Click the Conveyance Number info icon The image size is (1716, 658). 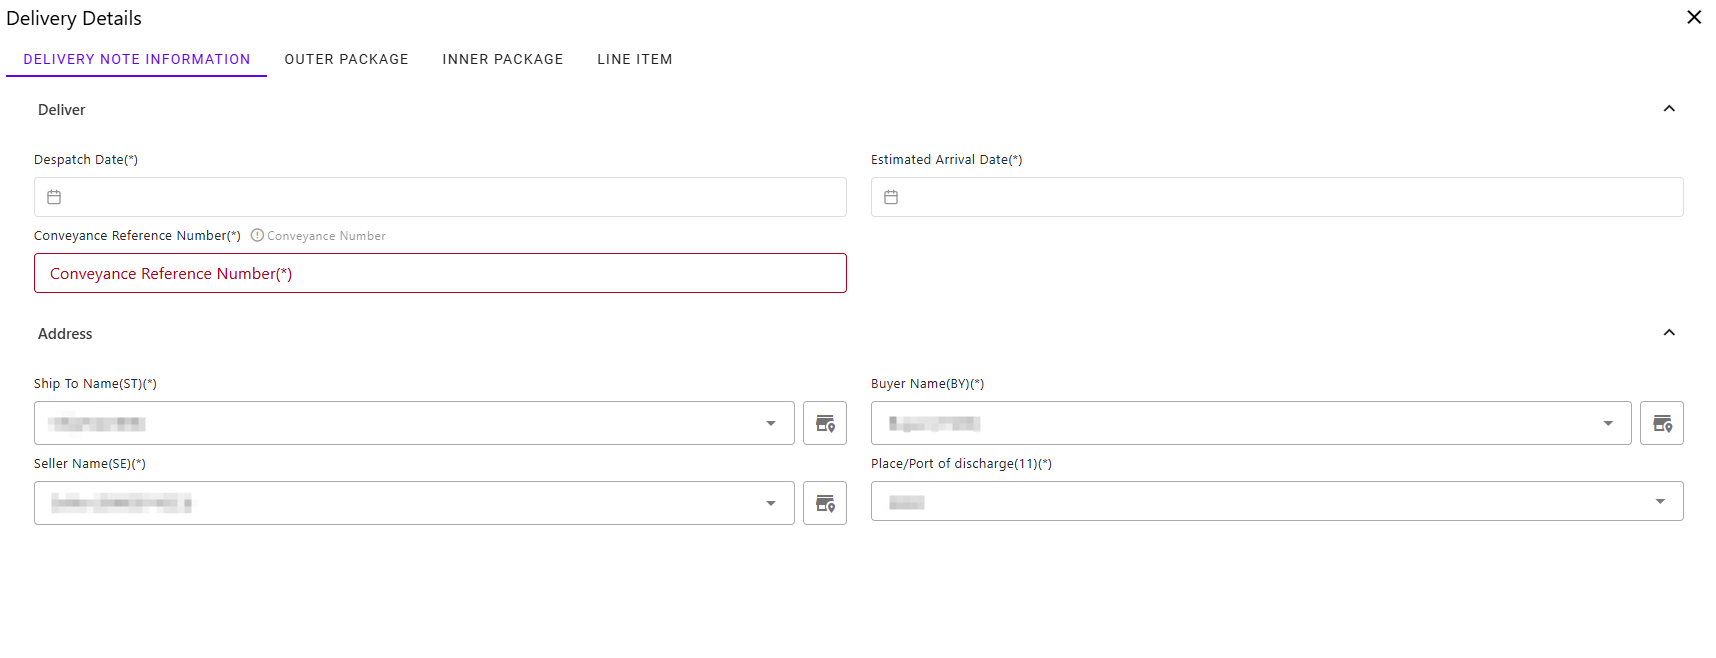pos(257,236)
